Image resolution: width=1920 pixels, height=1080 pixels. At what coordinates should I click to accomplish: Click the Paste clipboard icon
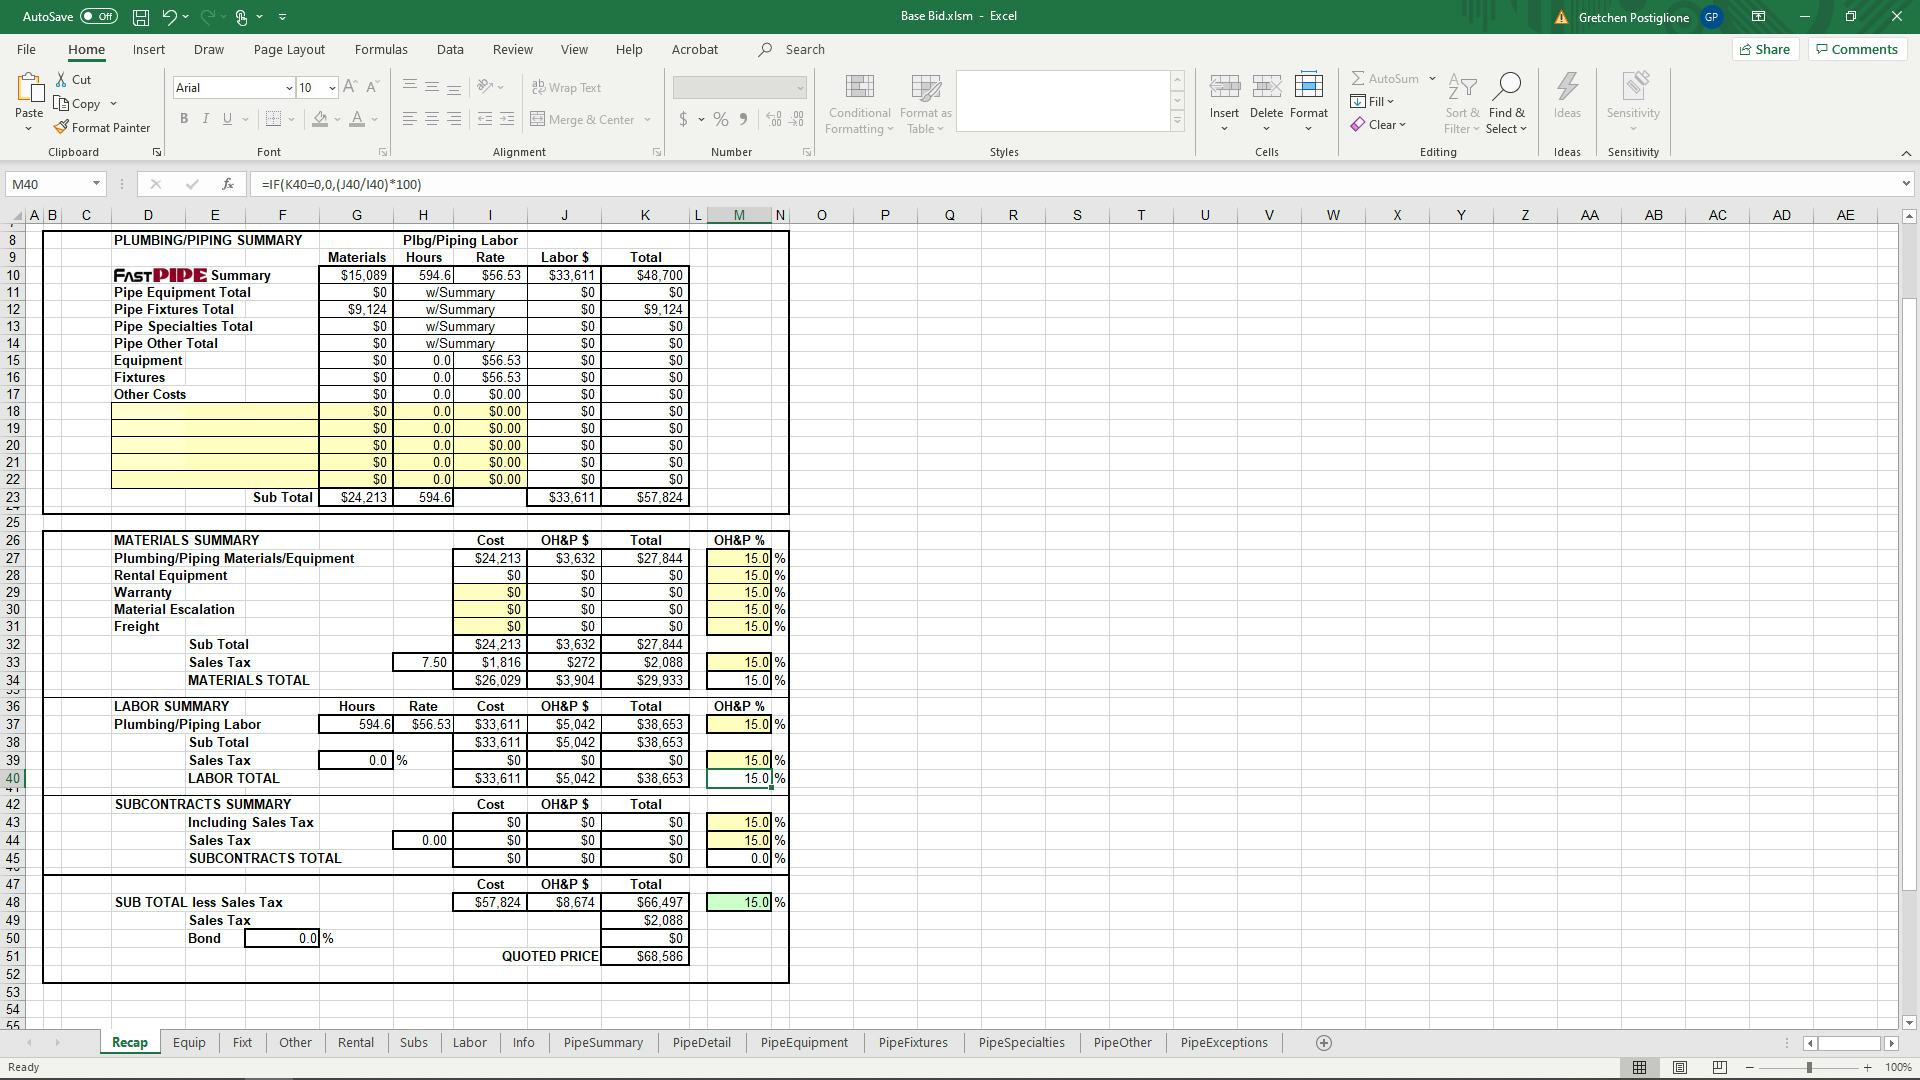[29, 89]
